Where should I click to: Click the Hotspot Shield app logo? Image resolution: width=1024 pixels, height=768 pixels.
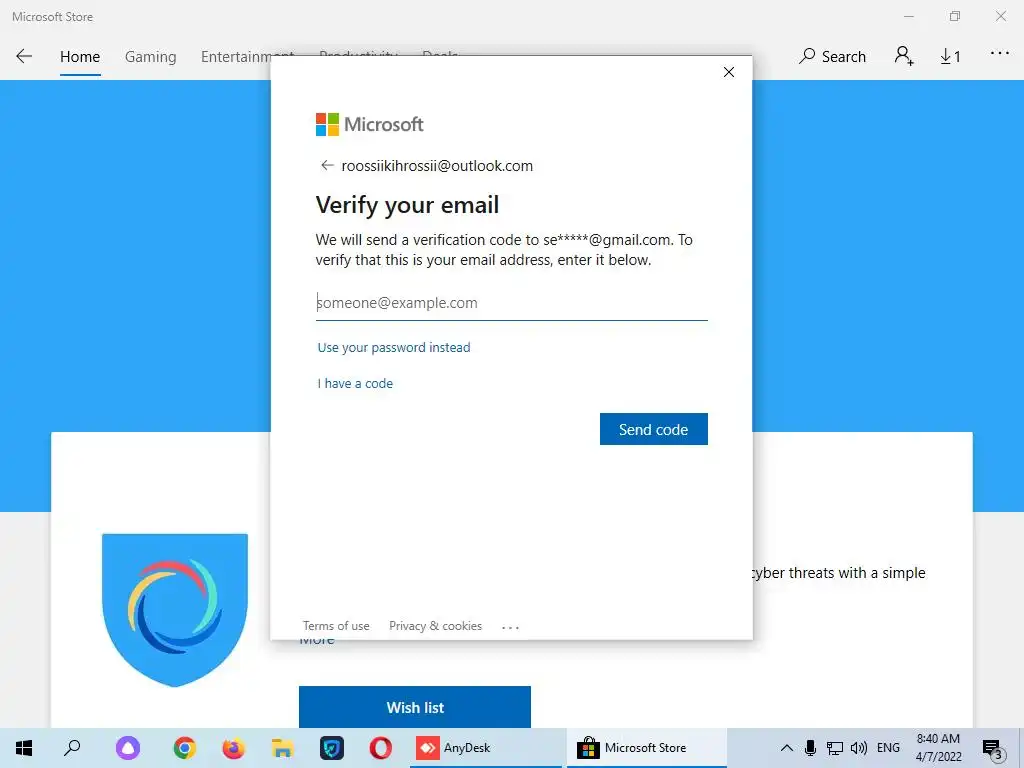[x=175, y=610]
